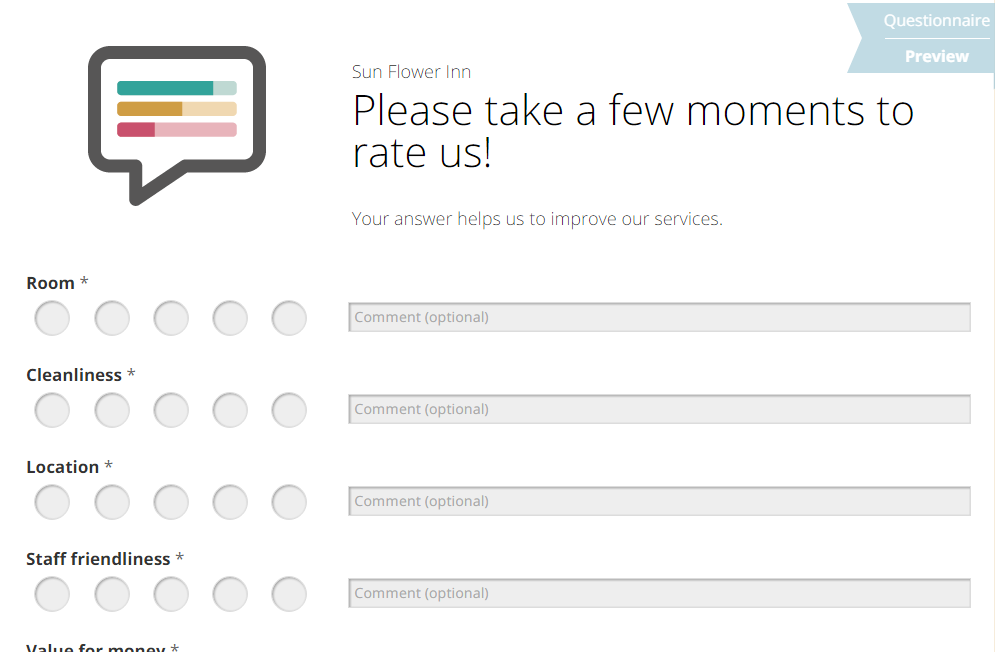Viewport: 995px width, 652px height.
Task: Choose the fifth Location rating circle
Action: tap(289, 502)
